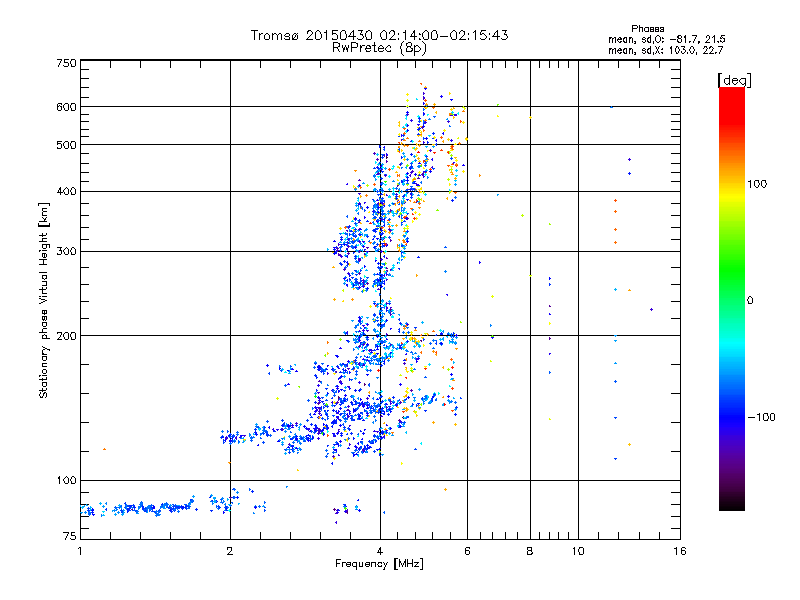The image size is (800, 600).
Task: Click the y-axis tick label '600'
Action: (x=66, y=107)
